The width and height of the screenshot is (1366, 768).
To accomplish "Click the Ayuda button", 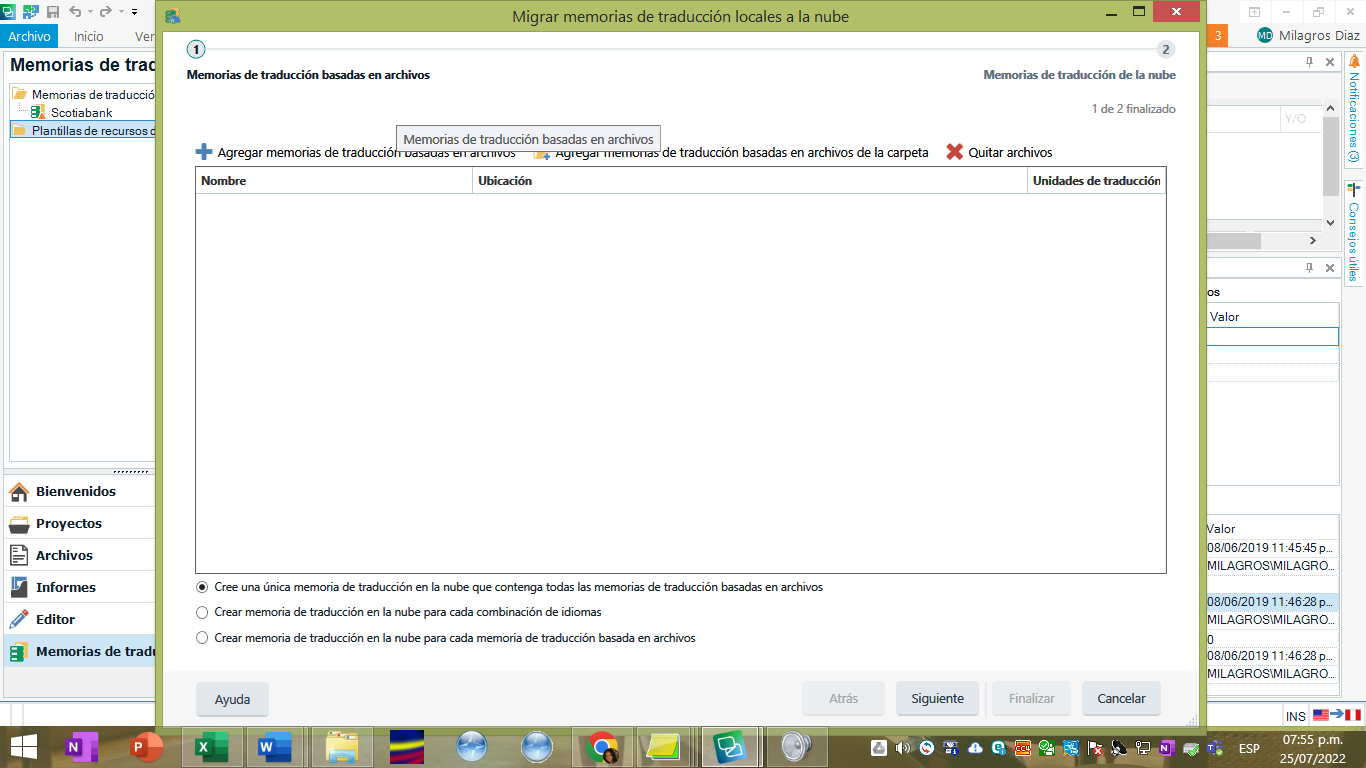I will pos(232,698).
